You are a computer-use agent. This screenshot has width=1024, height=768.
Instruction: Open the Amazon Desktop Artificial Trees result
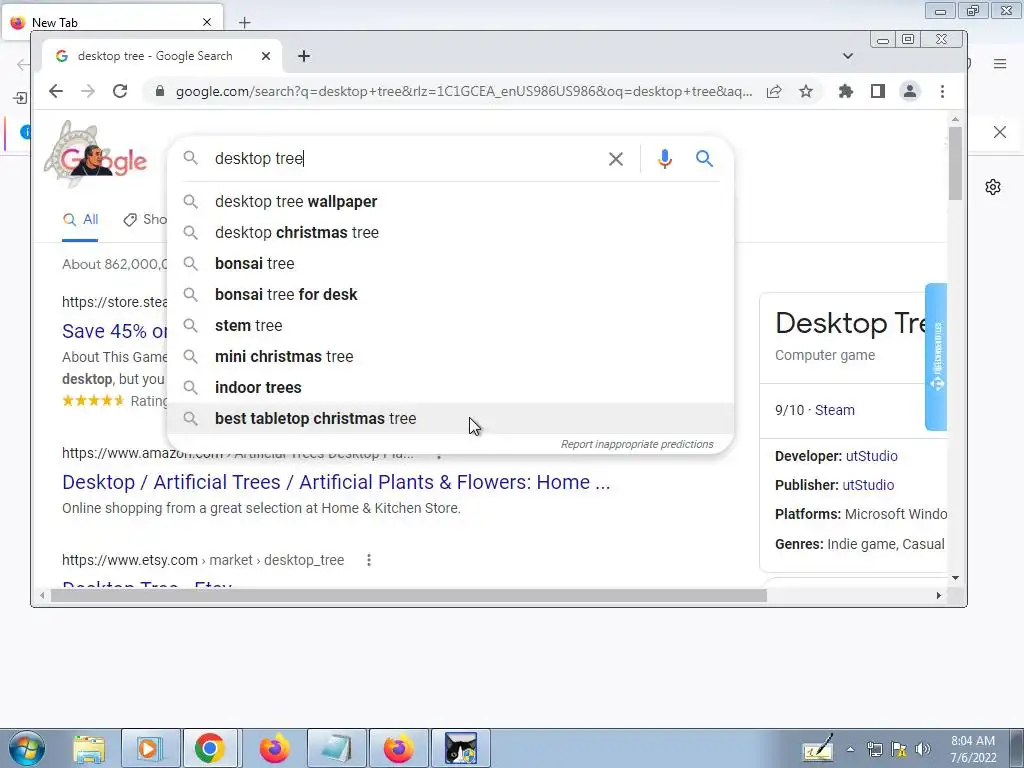pyautogui.click(x=336, y=483)
